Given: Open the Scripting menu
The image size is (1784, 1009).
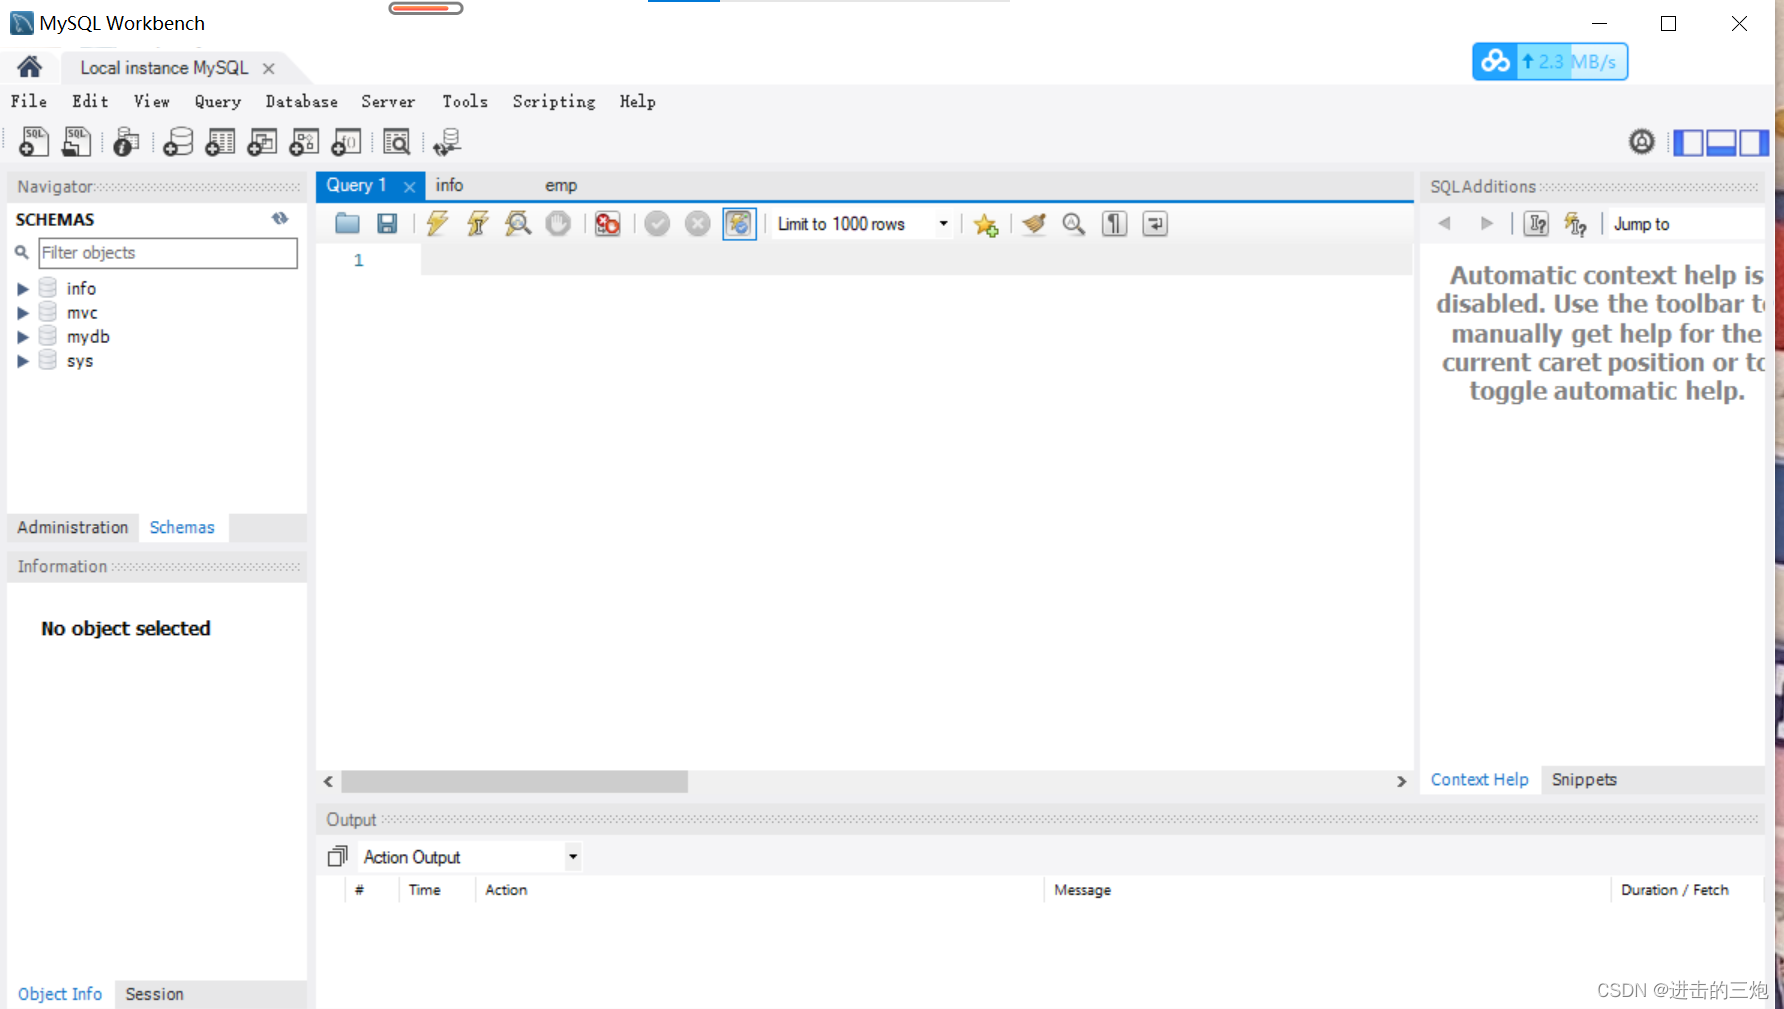Looking at the screenshot, I should click(x=553, y=101).
